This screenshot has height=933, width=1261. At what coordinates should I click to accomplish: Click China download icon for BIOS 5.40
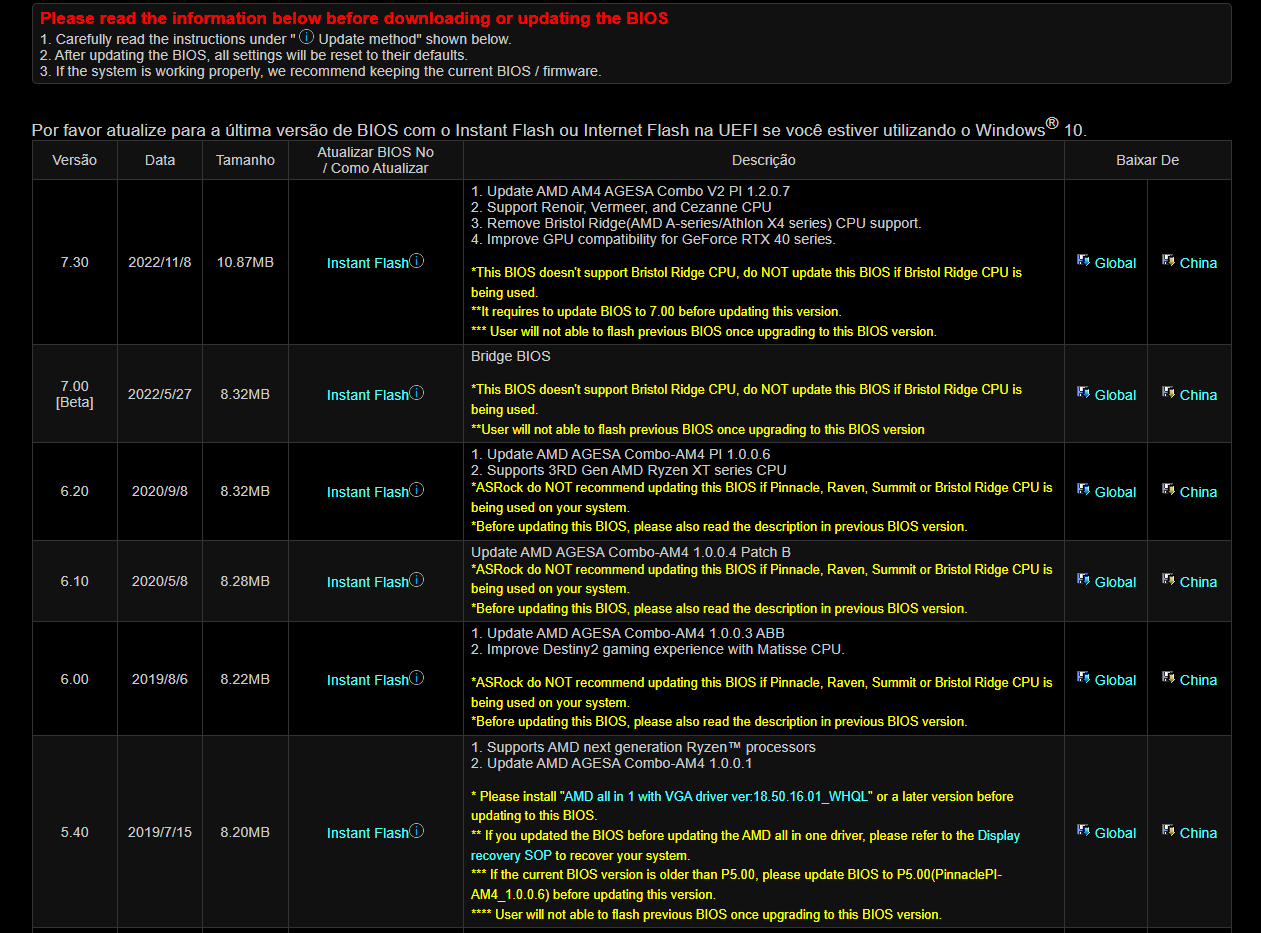point(1168,831)
